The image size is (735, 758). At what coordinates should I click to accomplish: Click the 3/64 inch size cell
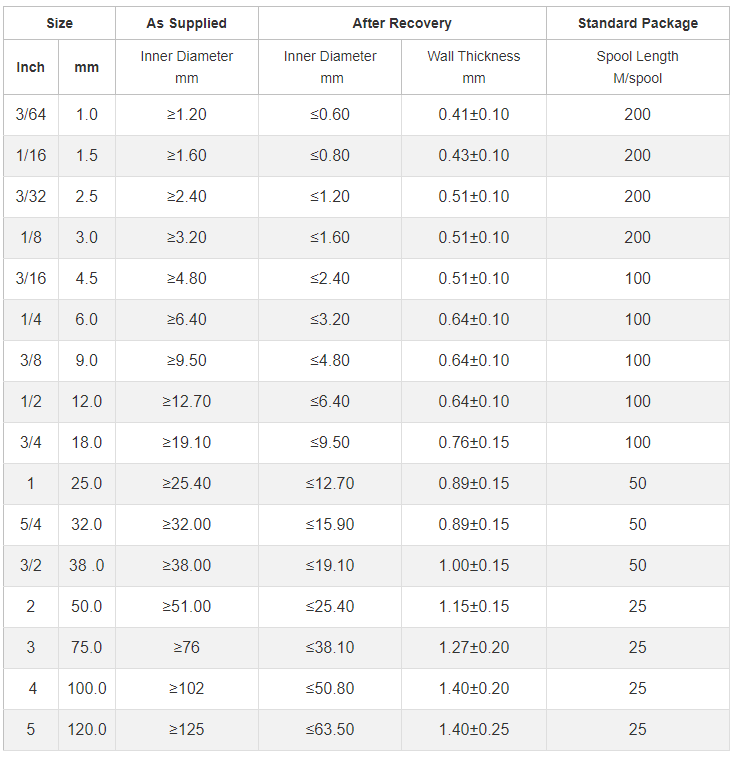[31, 115]
